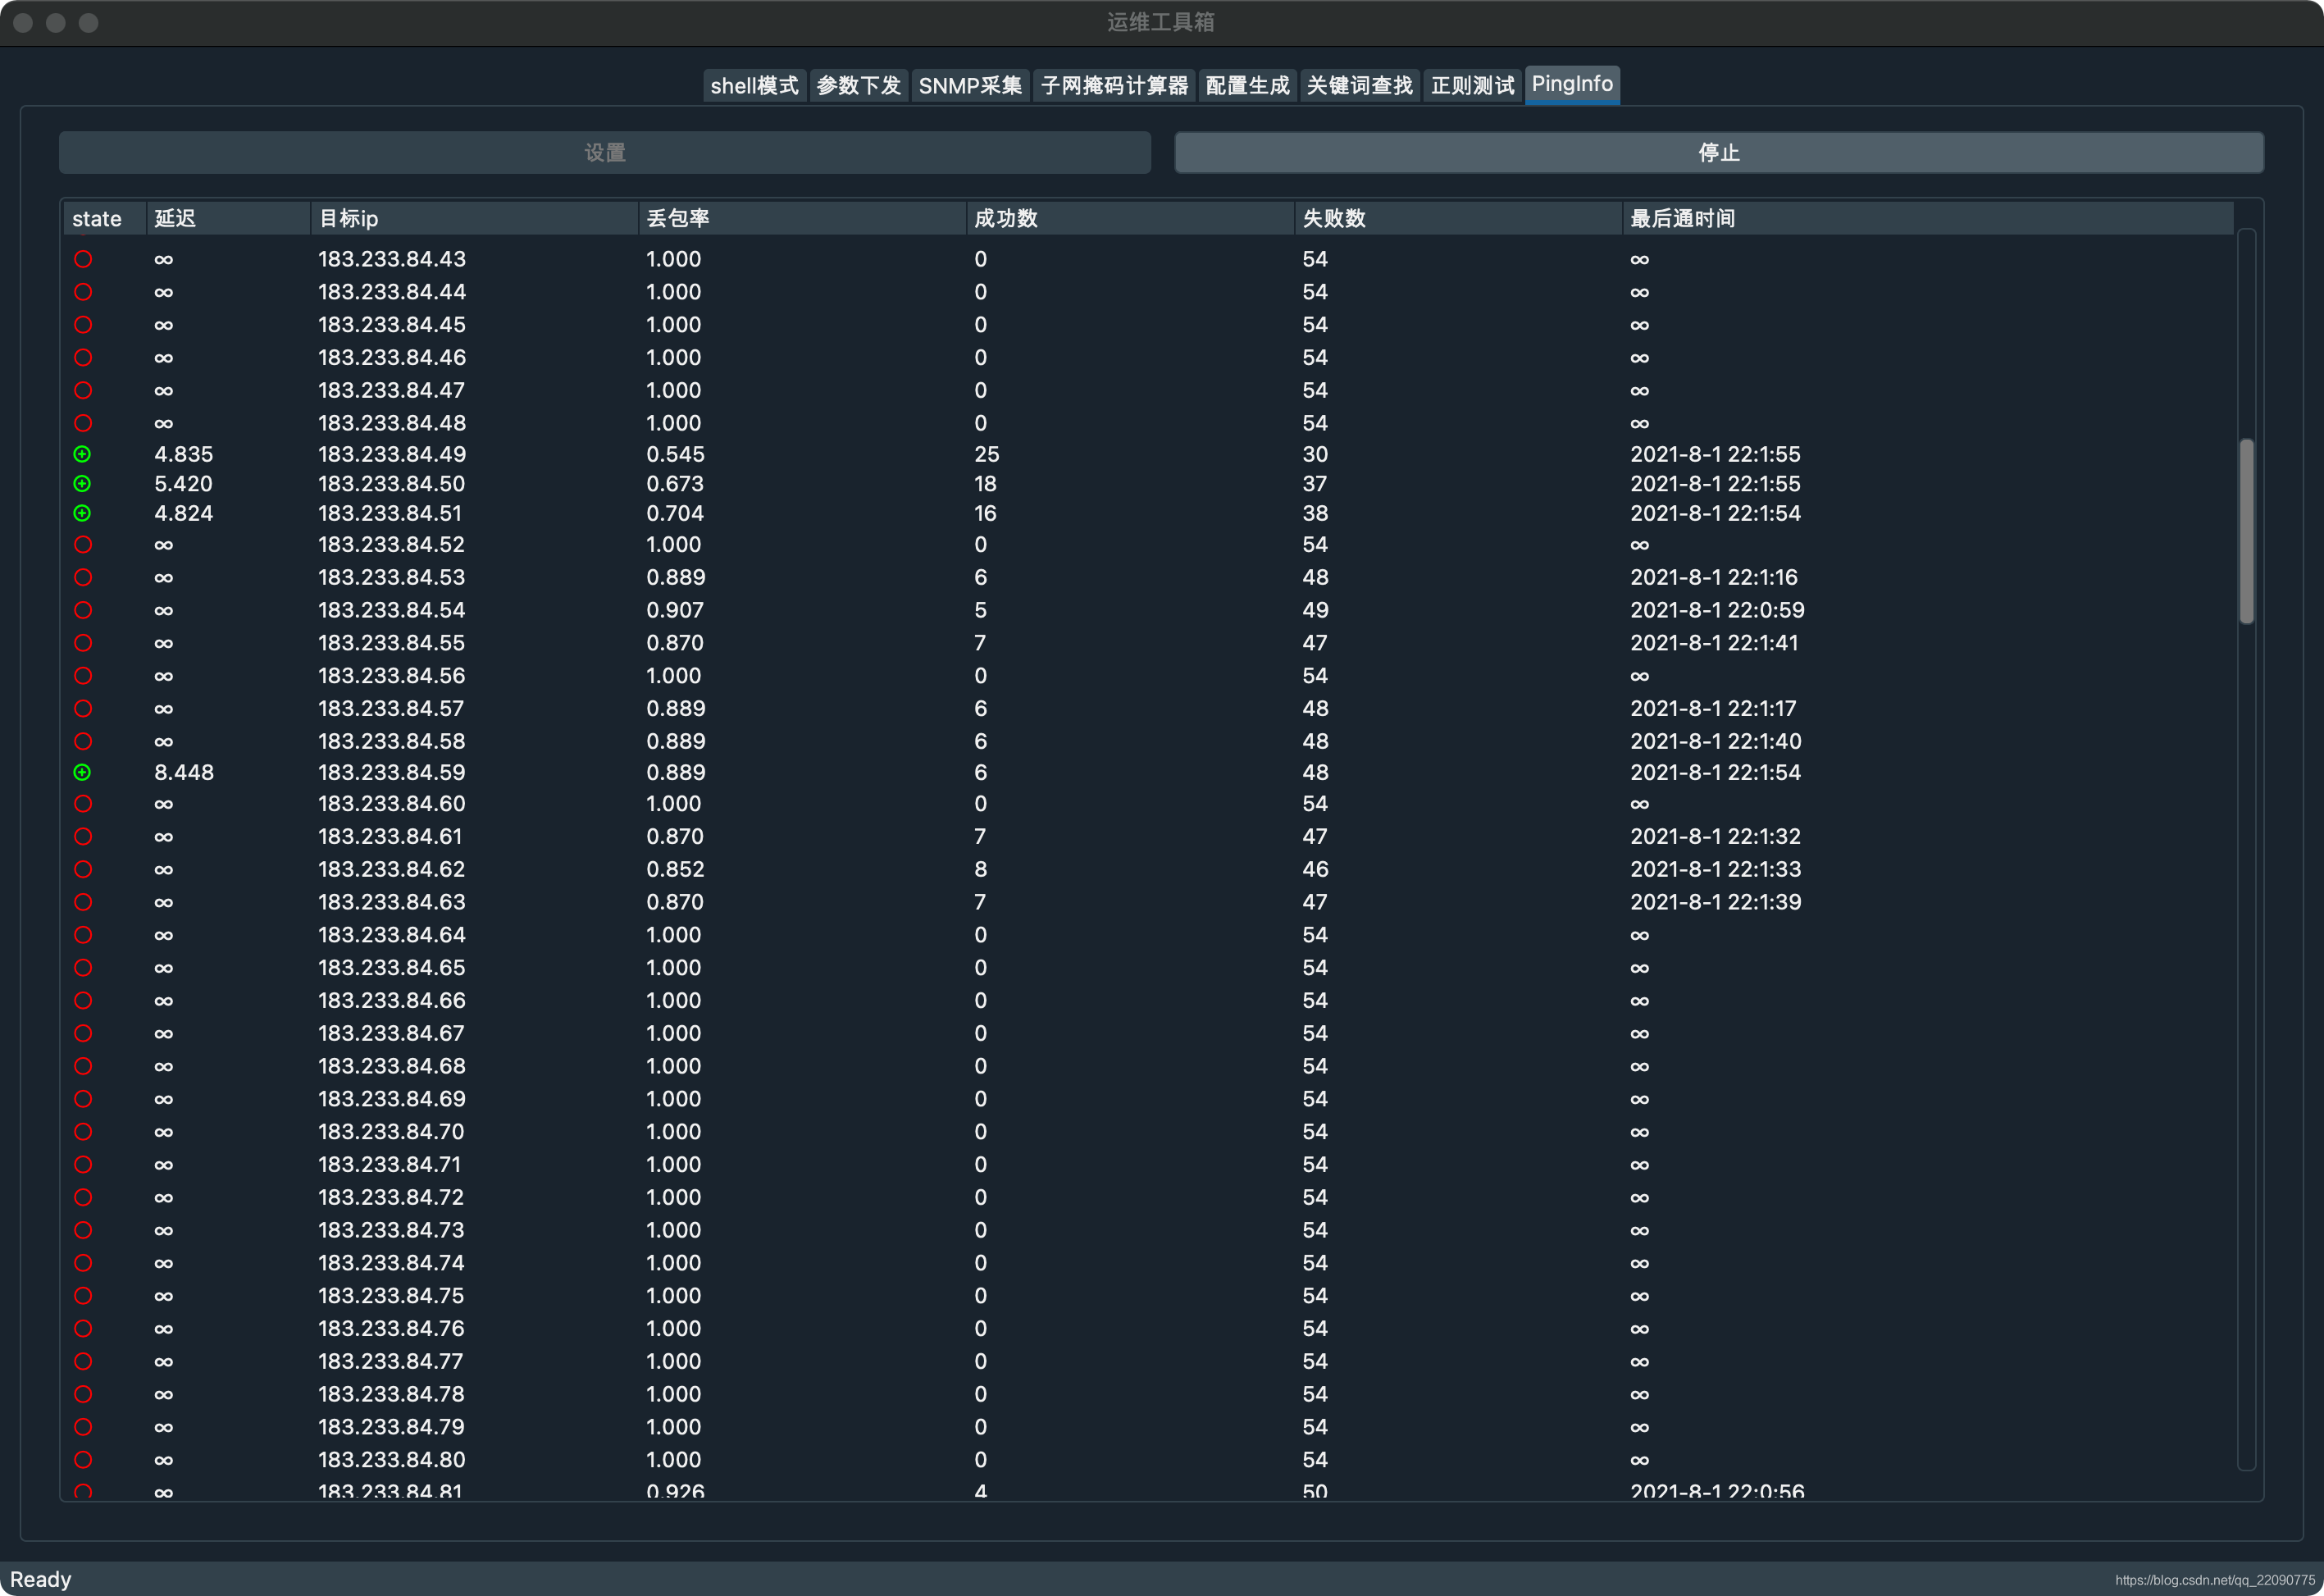
Task: Click the red state icon for 183.233.84.70
Action: click(83, 1132)
